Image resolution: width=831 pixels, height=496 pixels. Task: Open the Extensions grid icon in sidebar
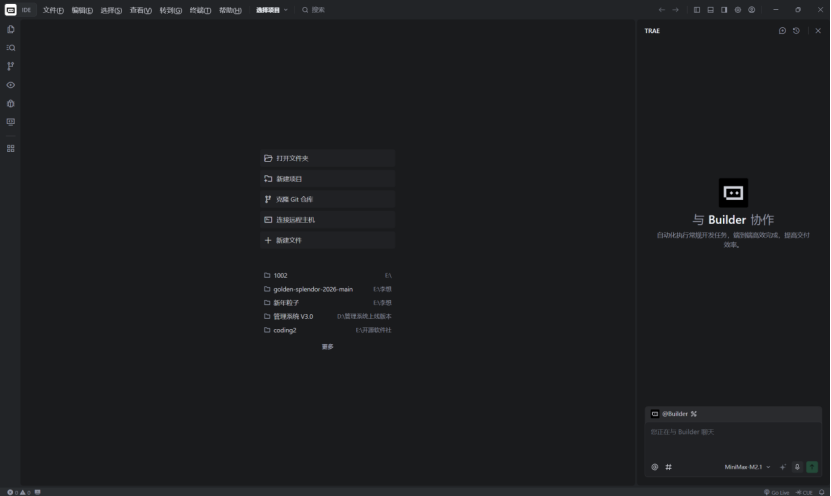pos(11,148)
